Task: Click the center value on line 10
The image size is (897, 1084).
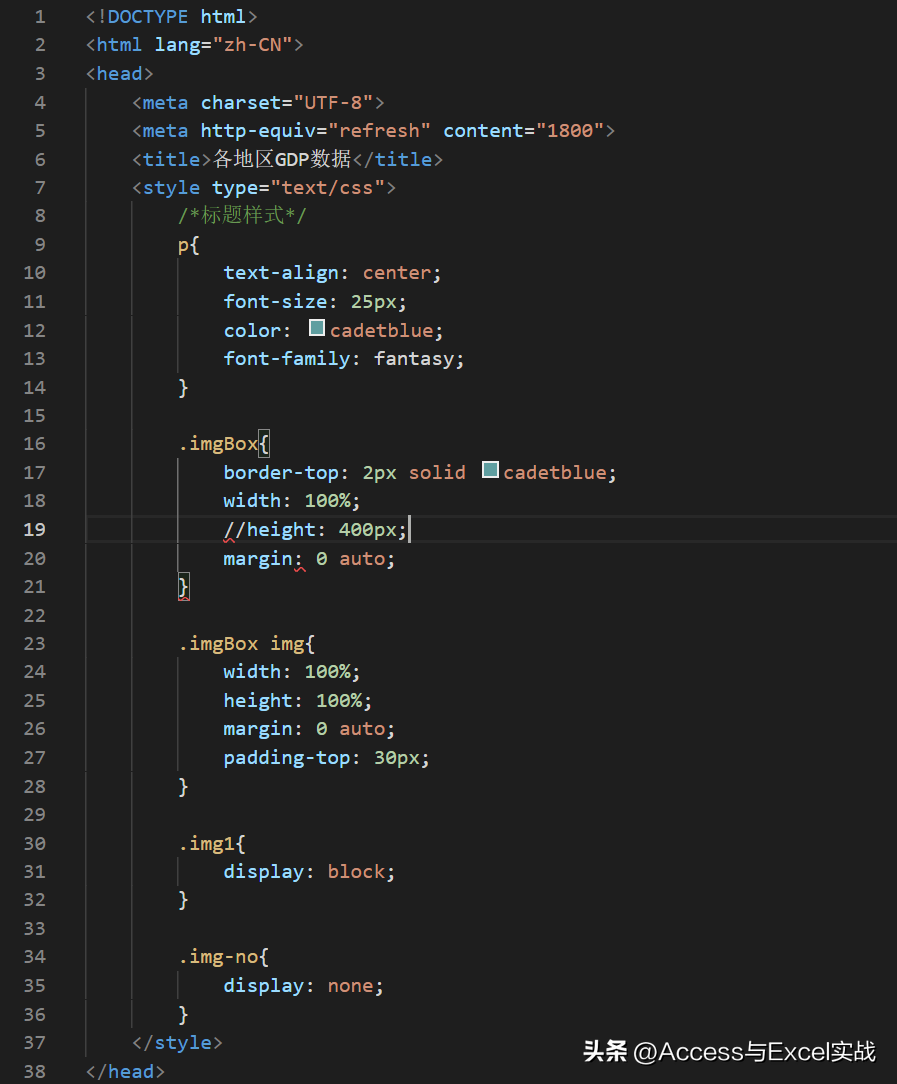Action: pos(397,273)
